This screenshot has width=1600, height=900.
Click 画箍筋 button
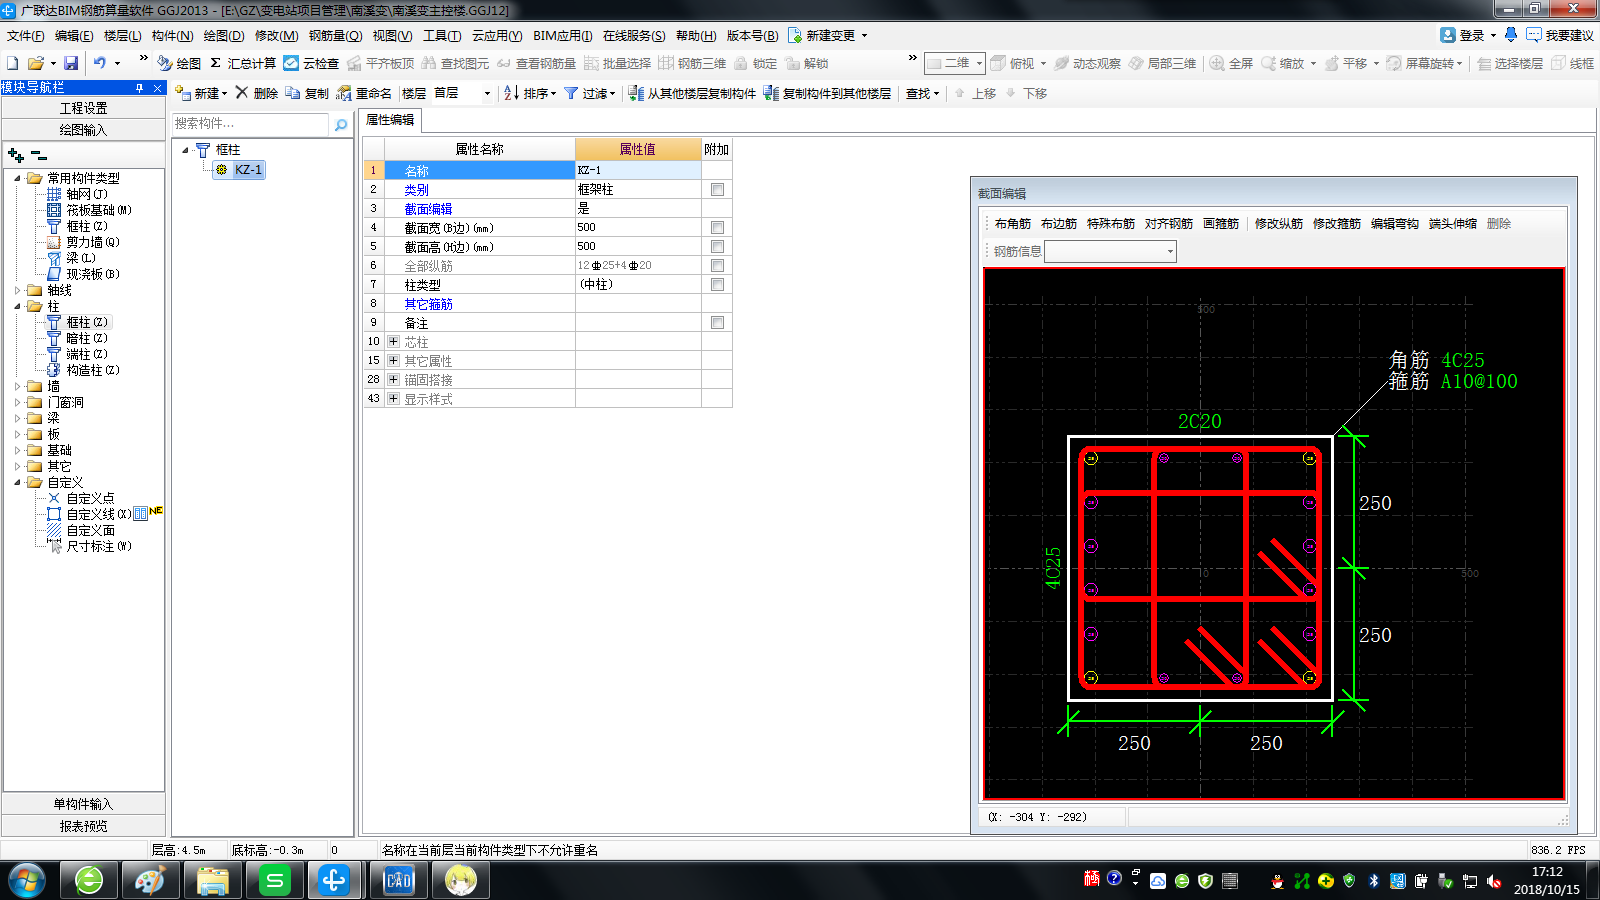pos(1221,224)
